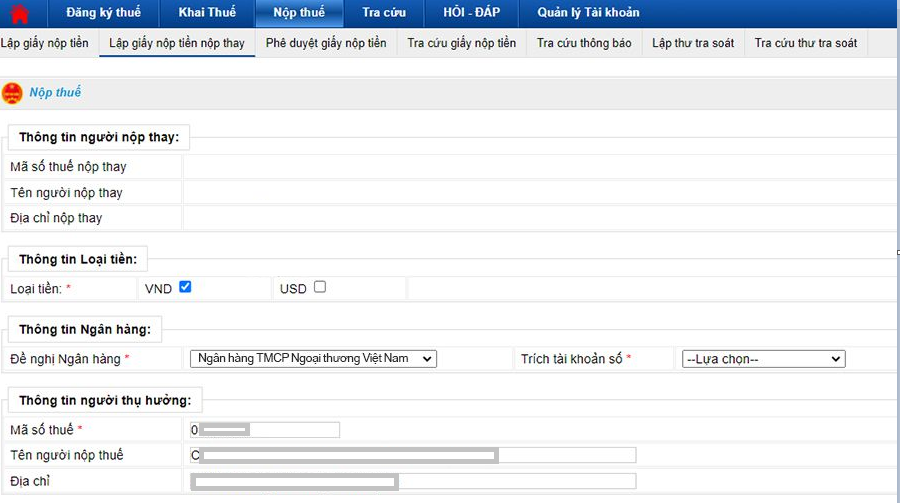This screenshot has width=900, height=503.
Task: Click the red home icon
Action: click(19, 14)
